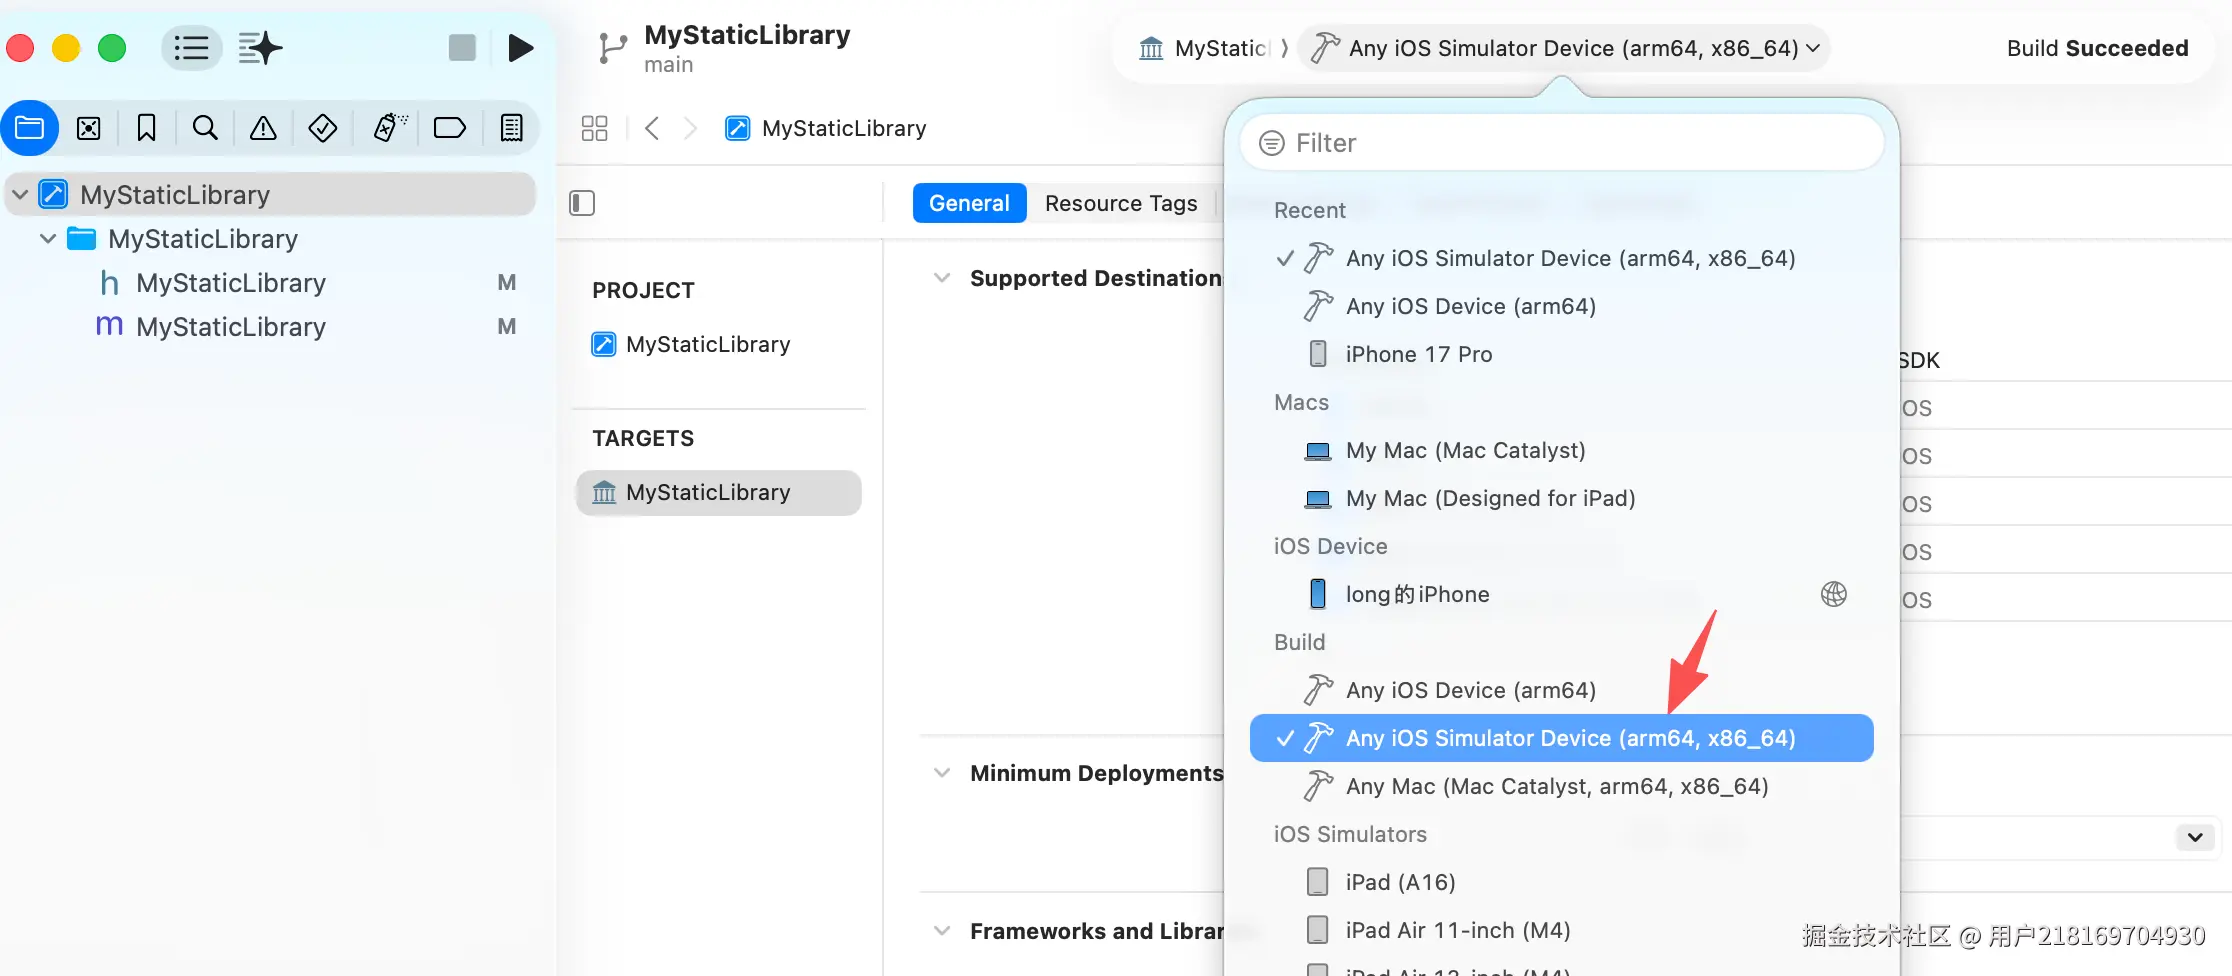Open the coding assistant sparkle icon
2232x976 pixels.
(x=260, y=48)
